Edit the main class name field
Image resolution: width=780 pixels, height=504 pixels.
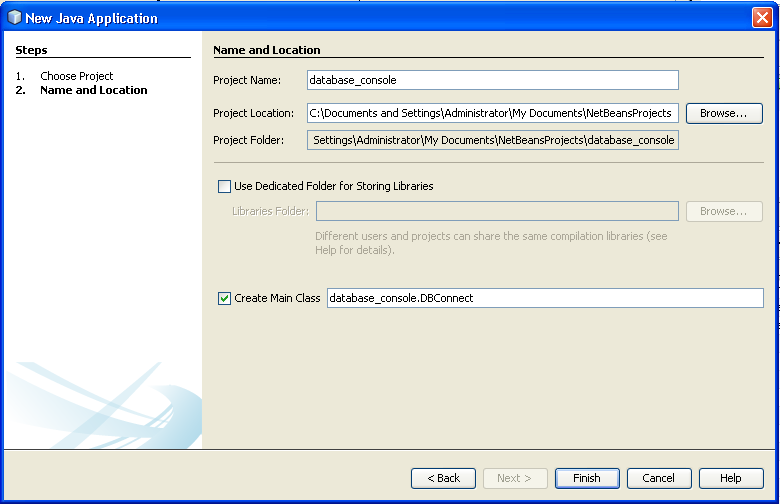(x=545, y=298)
